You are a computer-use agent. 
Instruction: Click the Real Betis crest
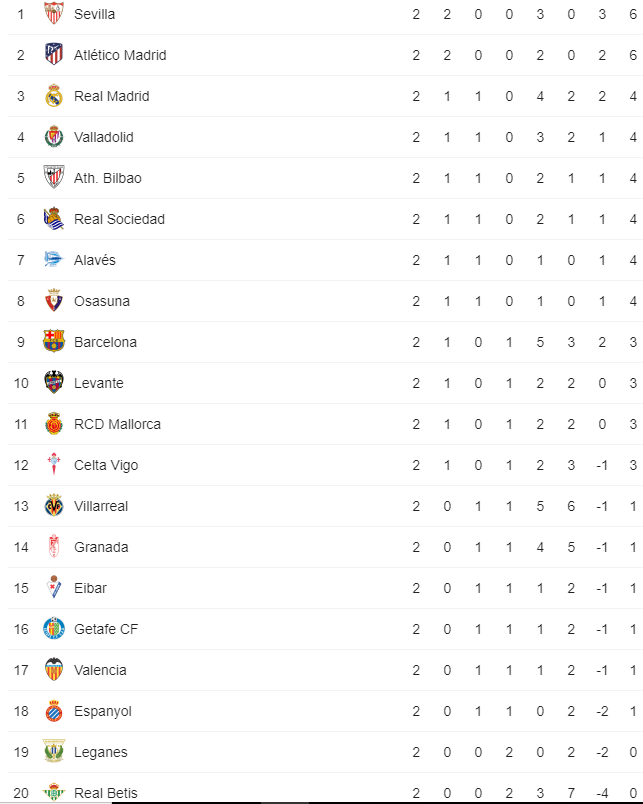(54, 792)
